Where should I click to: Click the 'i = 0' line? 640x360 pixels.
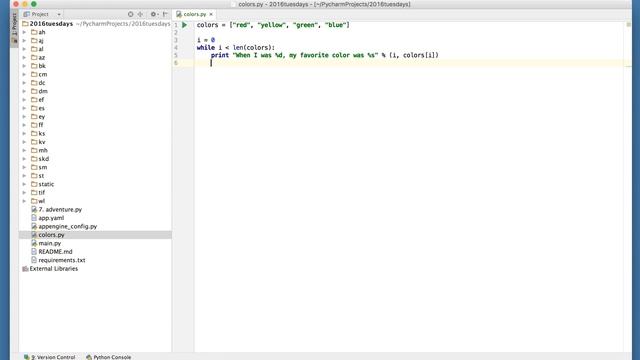(206, 40)
